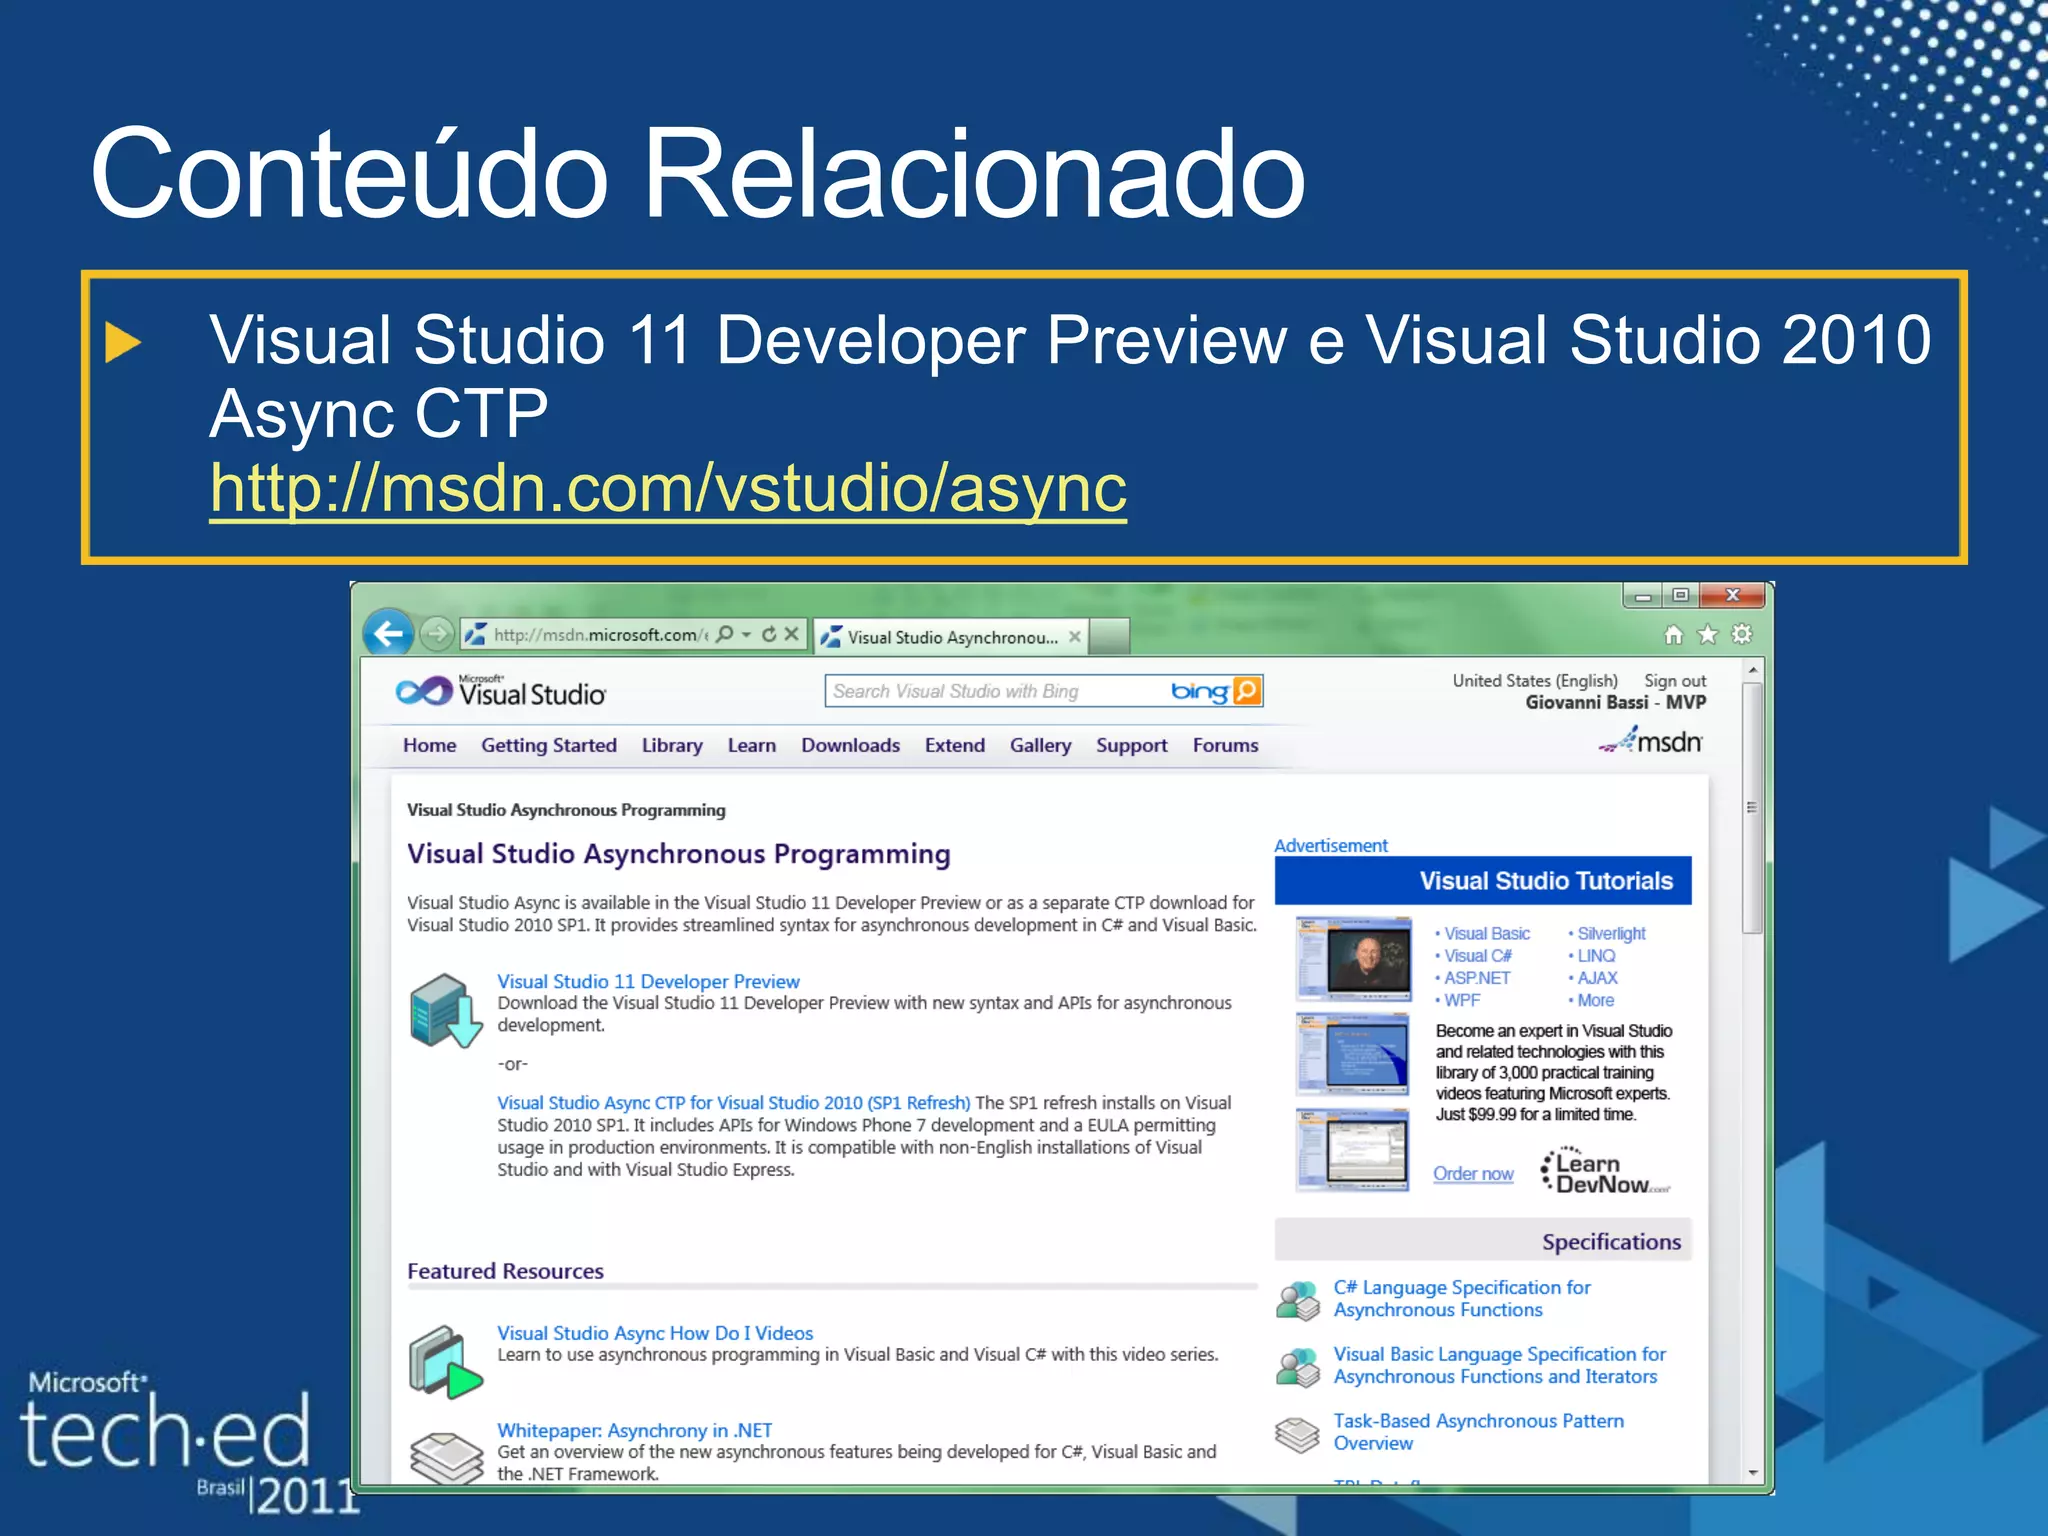This screenshot has width=2048, height=1536.
Task: Click the stop X icon in address bar
Action: tap(791, 634)
